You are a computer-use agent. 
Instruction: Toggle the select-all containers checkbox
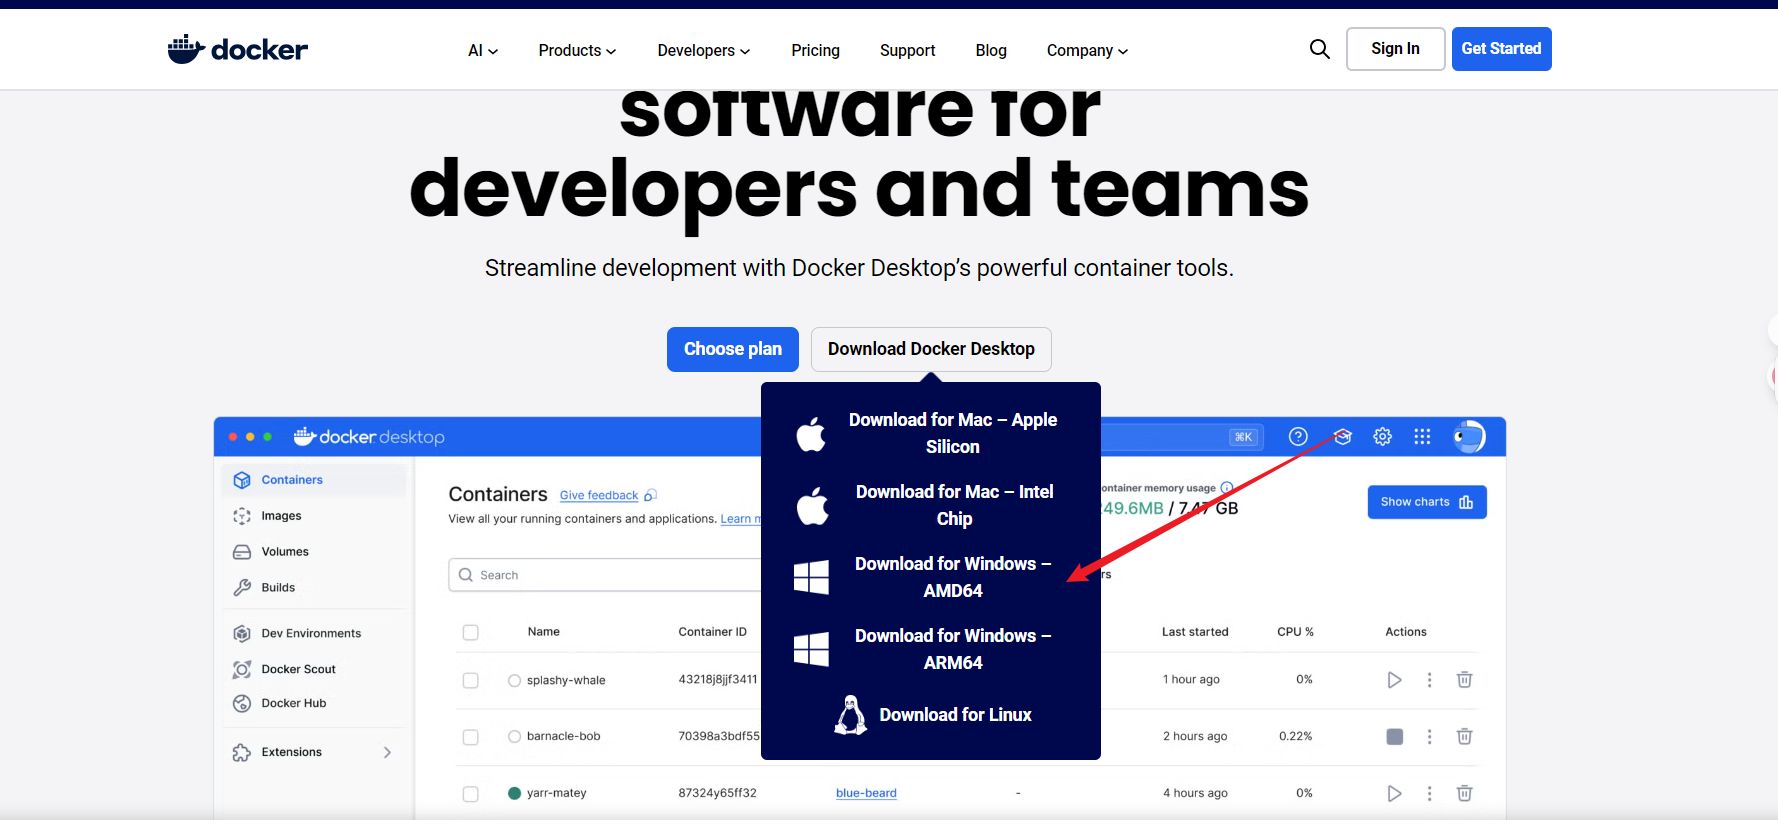coord(471,633)
